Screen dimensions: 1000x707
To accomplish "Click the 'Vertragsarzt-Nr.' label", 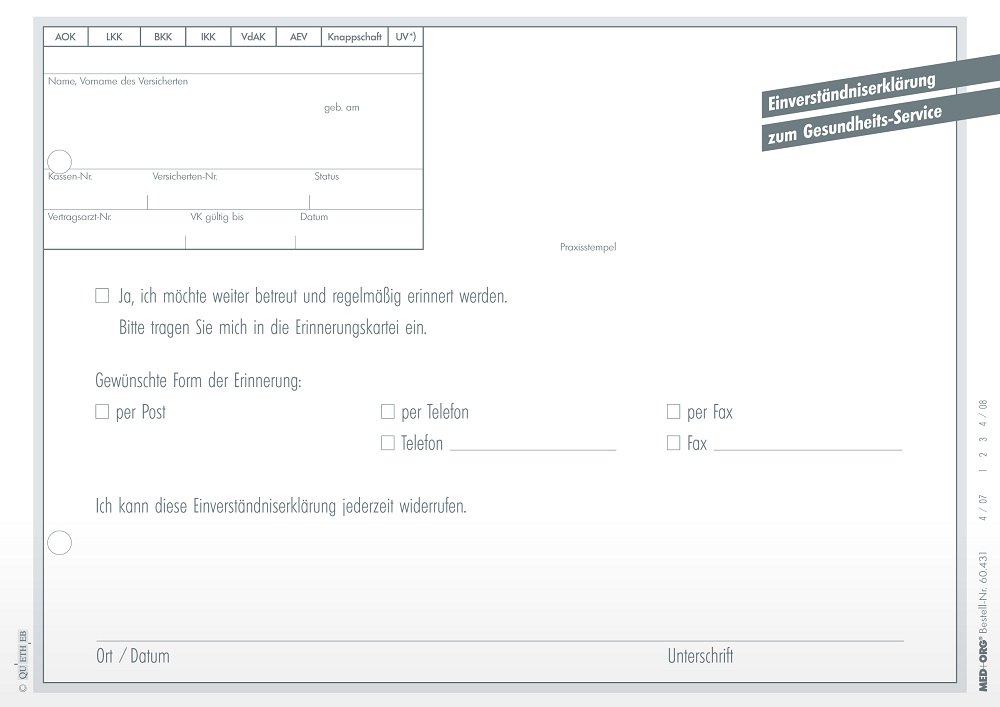I will click(80, 217).
